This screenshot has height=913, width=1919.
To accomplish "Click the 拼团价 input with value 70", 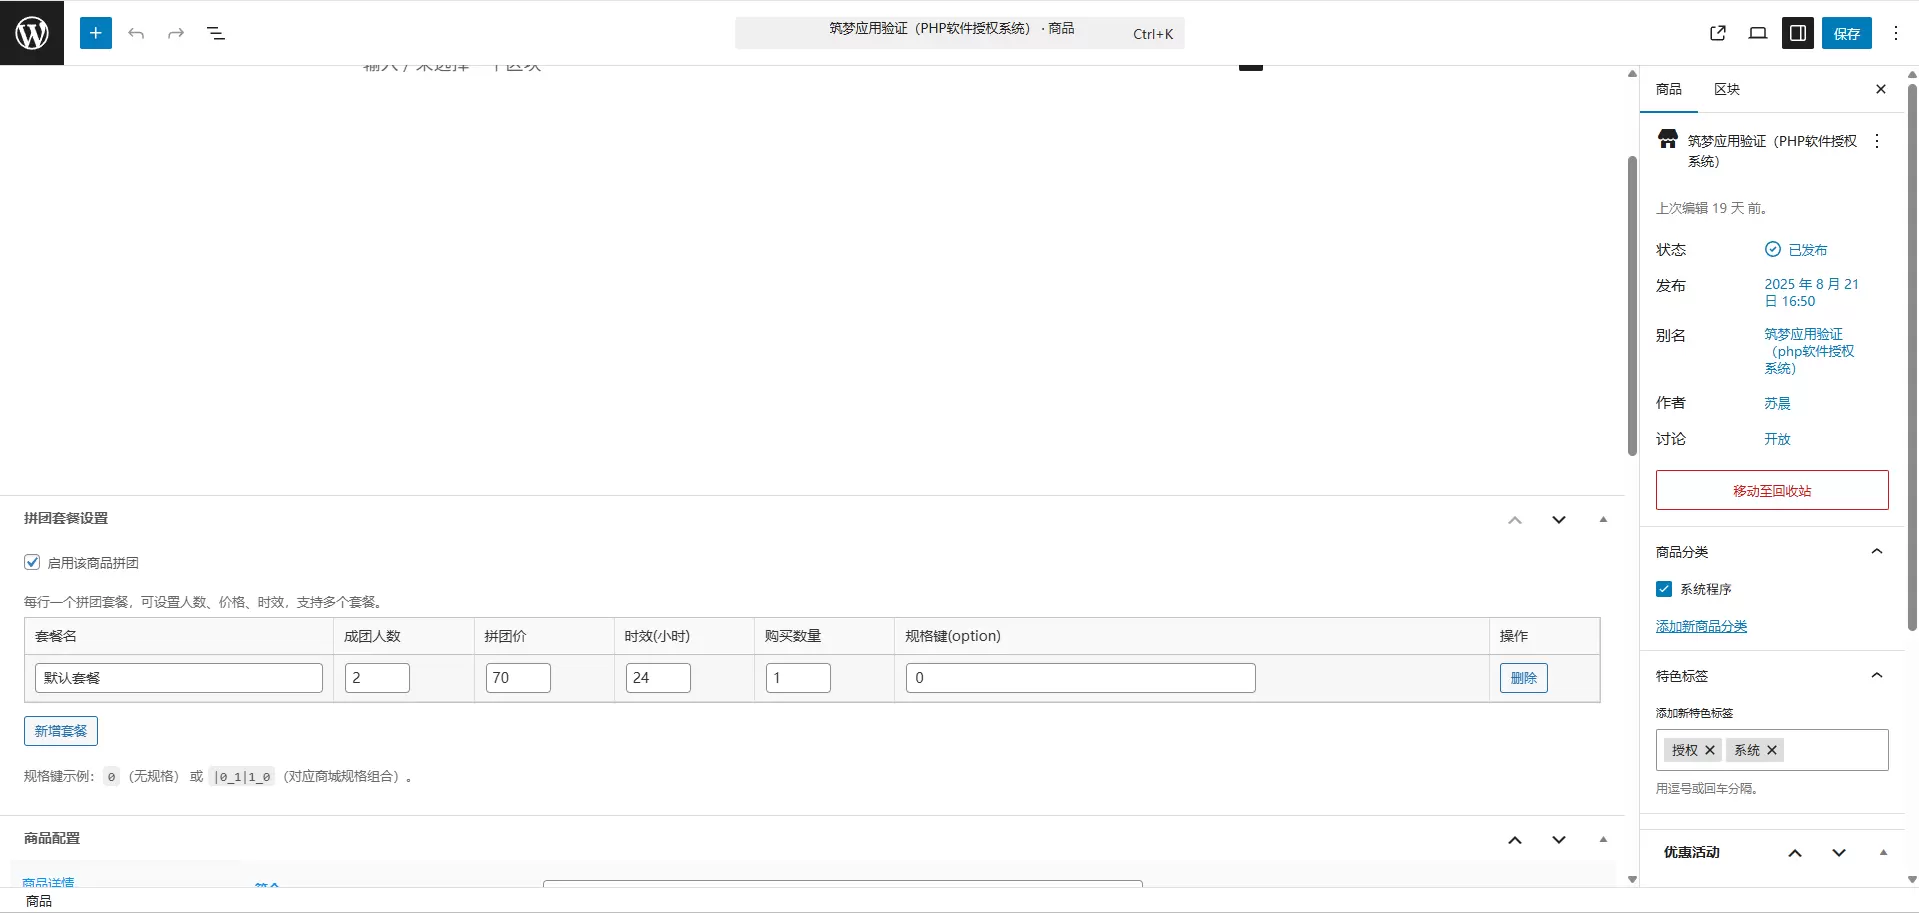I will pos(518,678).
